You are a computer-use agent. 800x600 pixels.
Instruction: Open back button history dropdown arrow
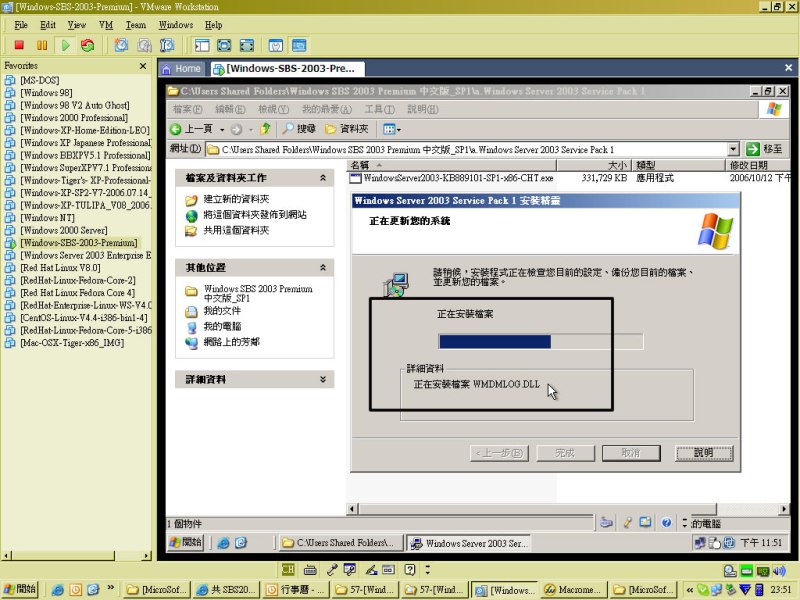click(222, 130)
